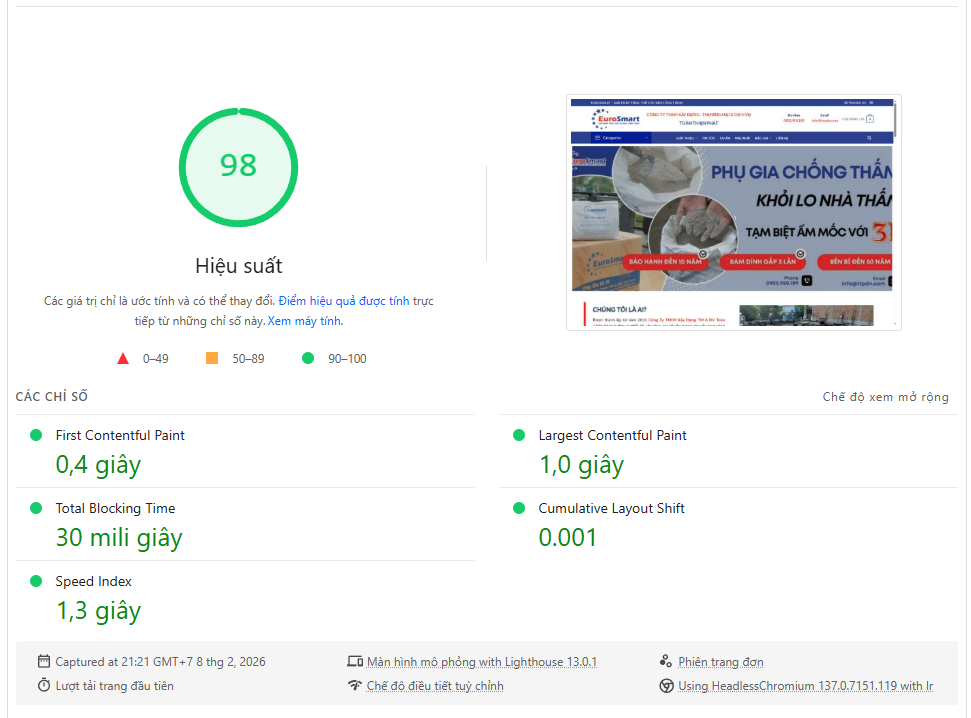971x718 pixels.
Task: Click the '1,0 giây' LCP value
Action: [x=581, y=465]
